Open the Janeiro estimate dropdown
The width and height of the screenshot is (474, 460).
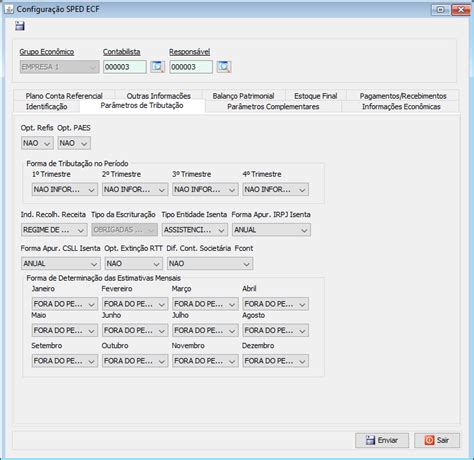coord(65,304)
